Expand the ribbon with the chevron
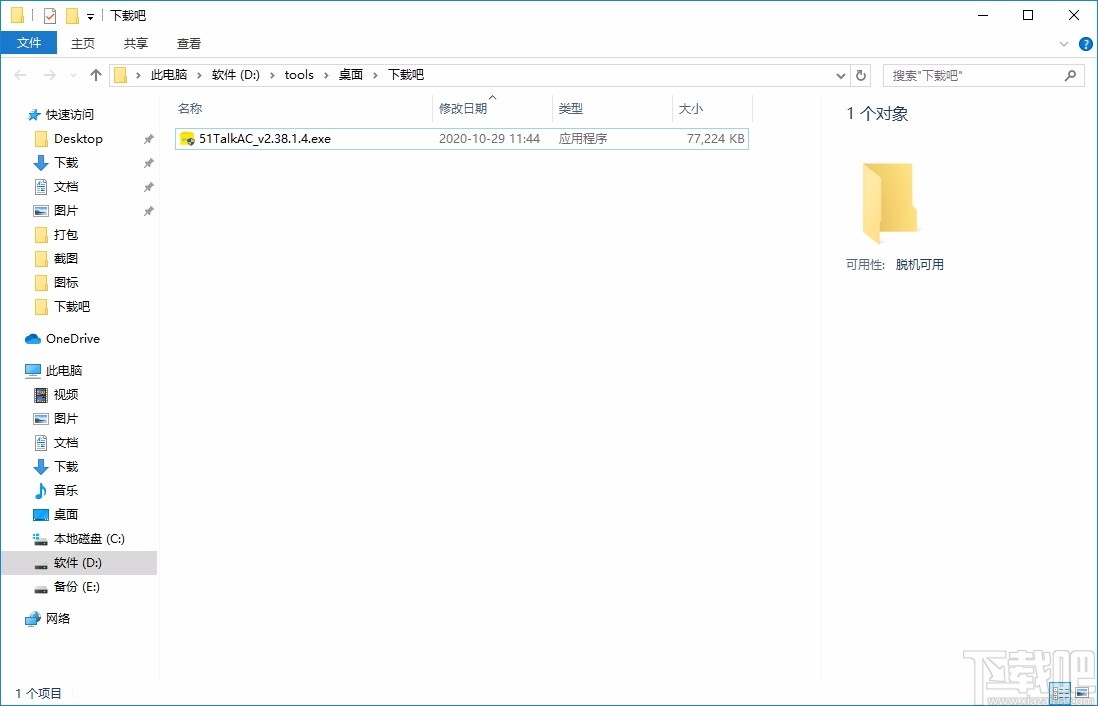This screenshot has width=1098, height=706. point(1064,44)
